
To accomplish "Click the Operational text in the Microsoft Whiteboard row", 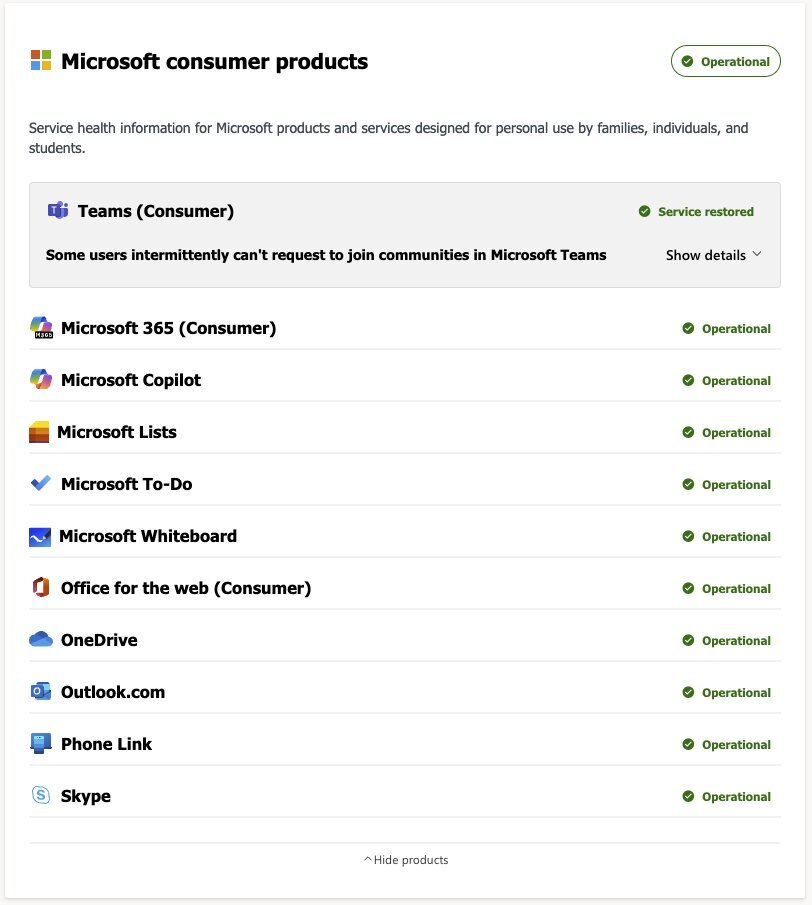I will (736, 537).
